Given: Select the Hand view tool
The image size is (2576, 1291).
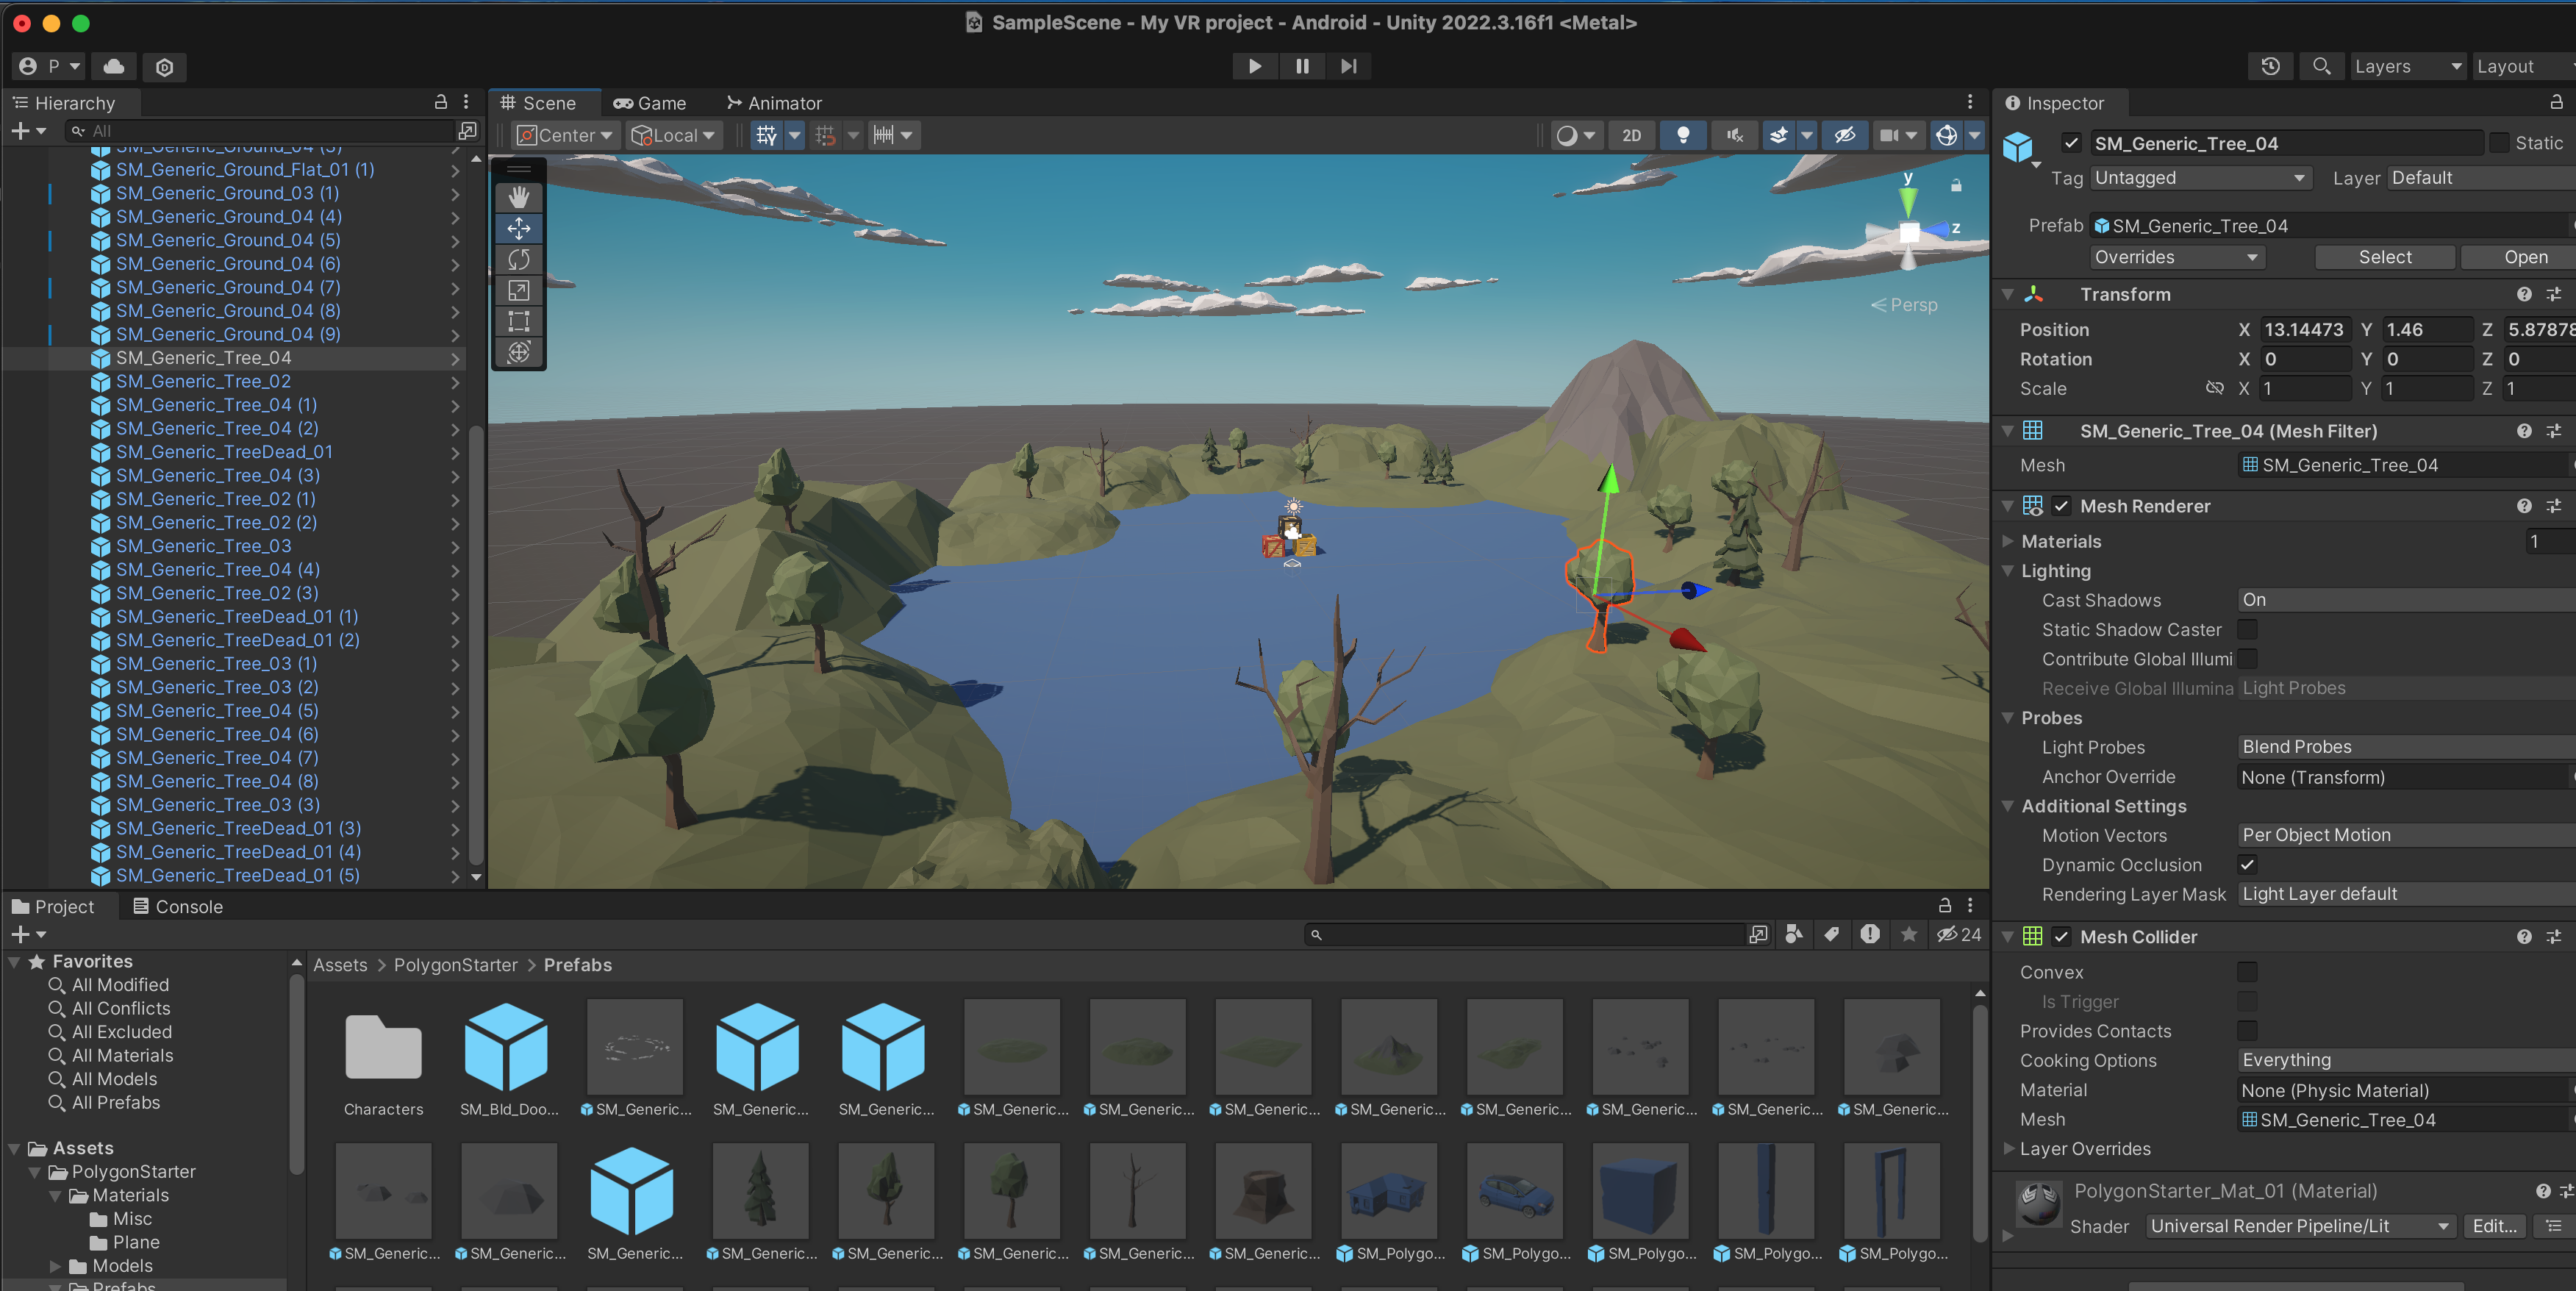Looking at the screenshot, I should [x=518, y=197].
